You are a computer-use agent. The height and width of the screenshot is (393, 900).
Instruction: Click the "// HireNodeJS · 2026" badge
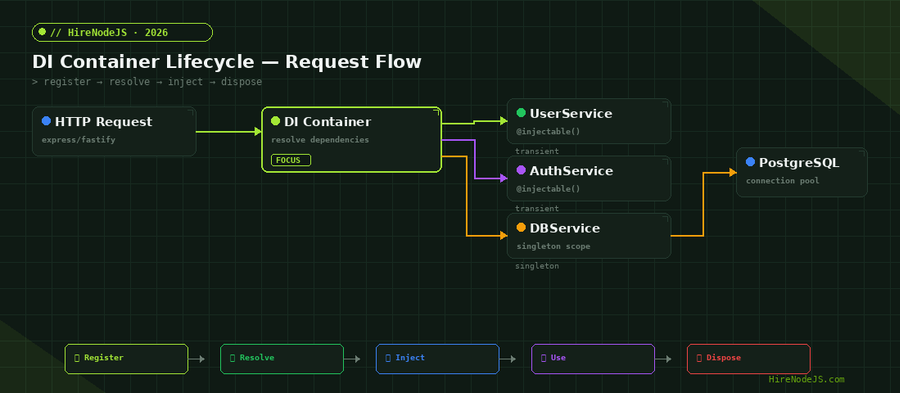click(x=122, y=32)
